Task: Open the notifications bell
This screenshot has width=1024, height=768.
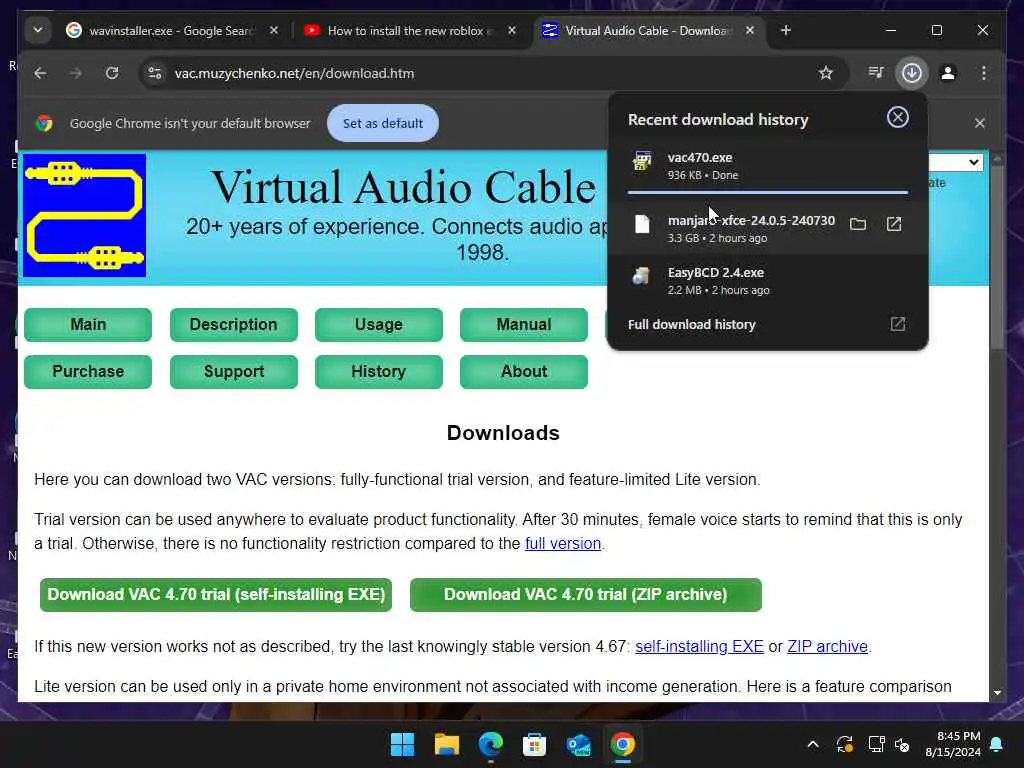Action: pos(997,744)
